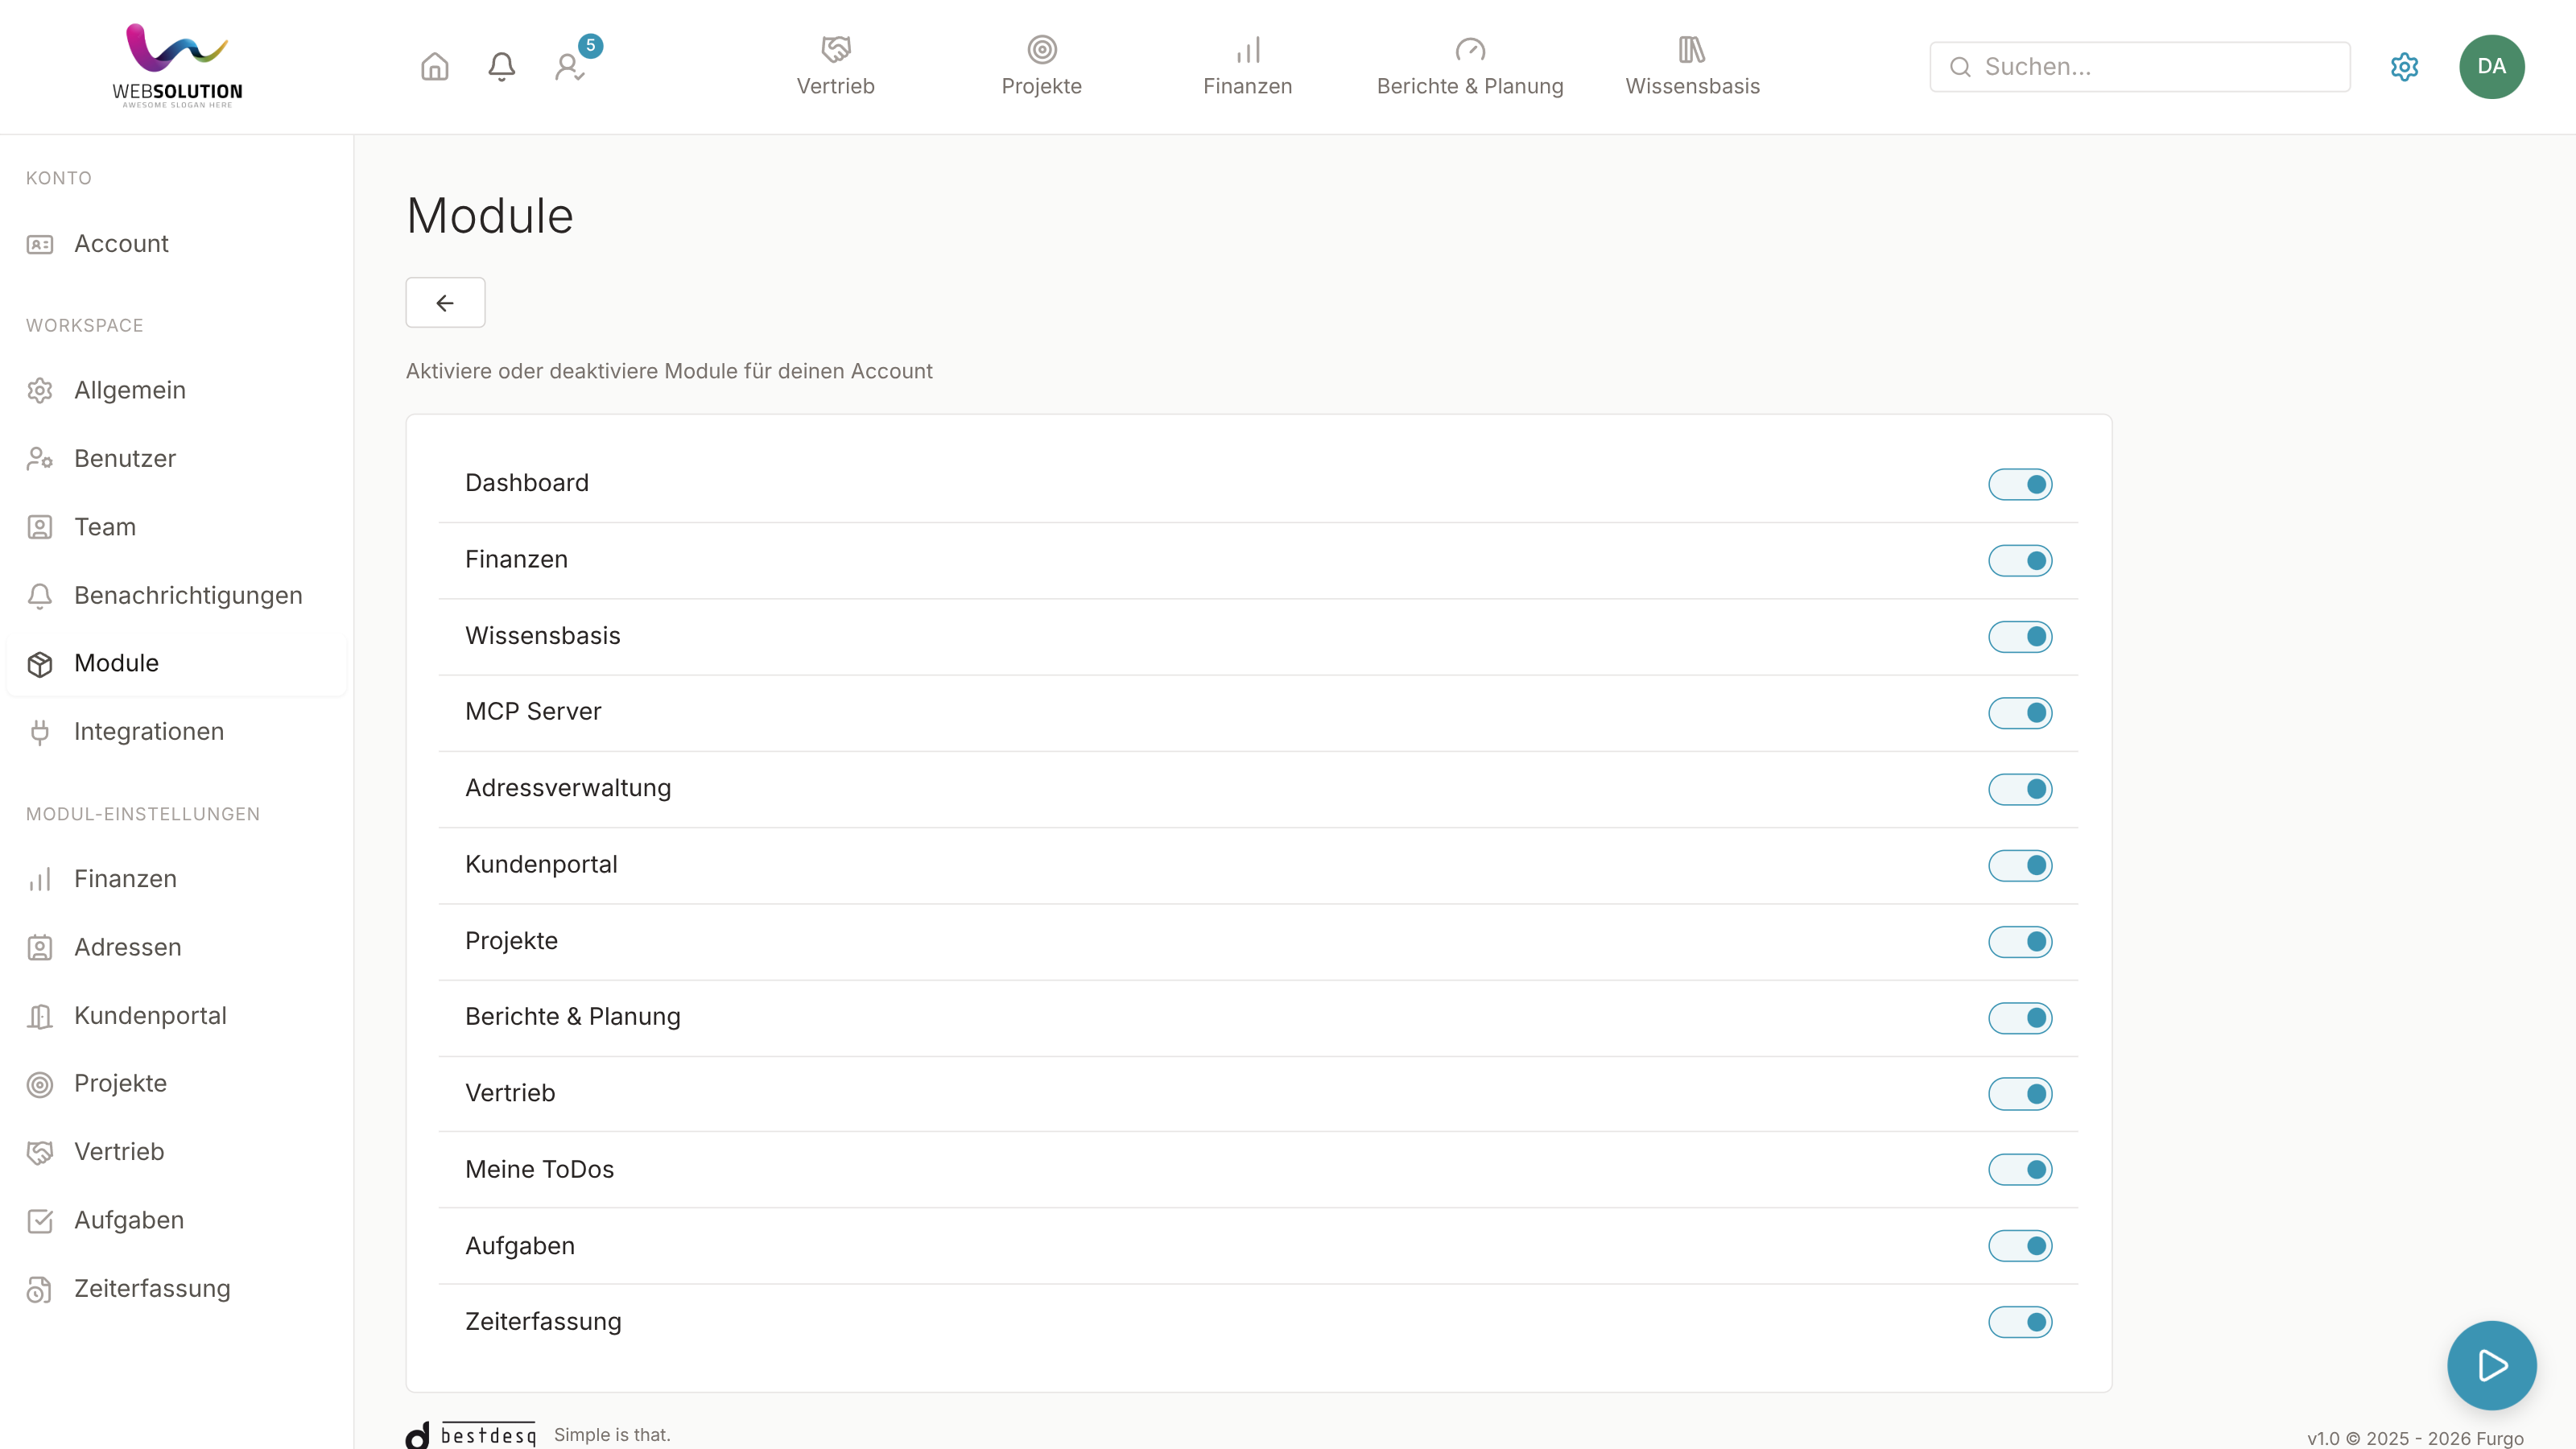Open the home icon in top bar

434,66
